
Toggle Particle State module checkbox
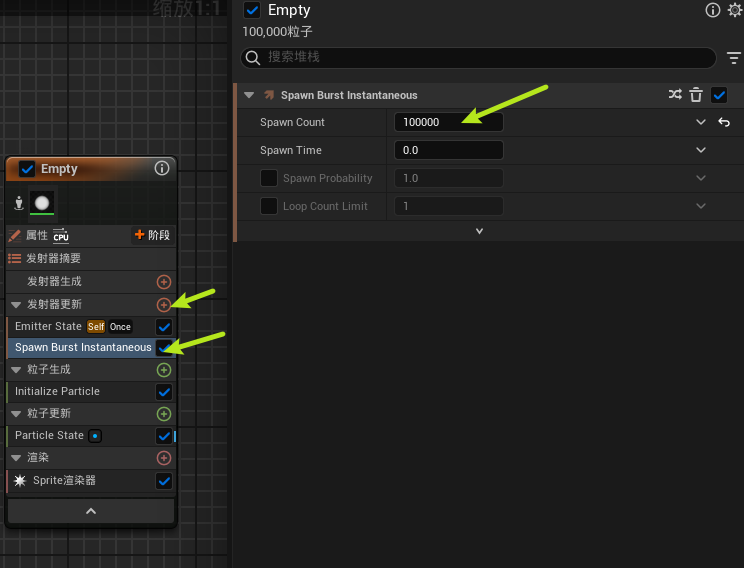pyautogui.click(x=164, y=436)
